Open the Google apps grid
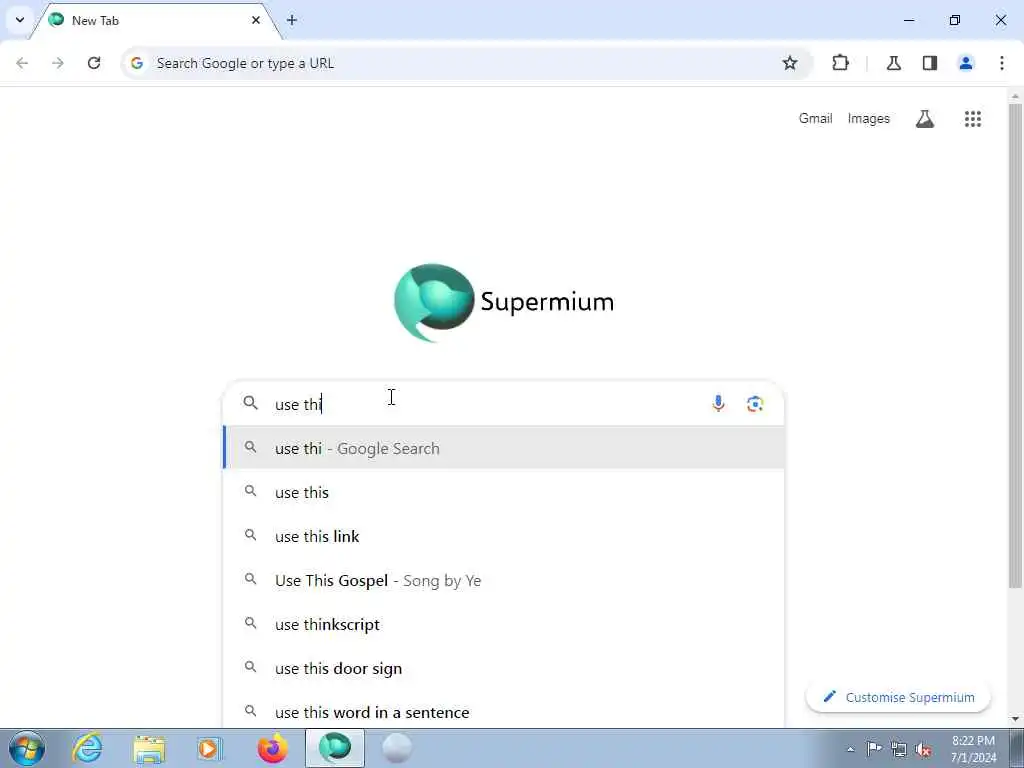 click(973, 119)
